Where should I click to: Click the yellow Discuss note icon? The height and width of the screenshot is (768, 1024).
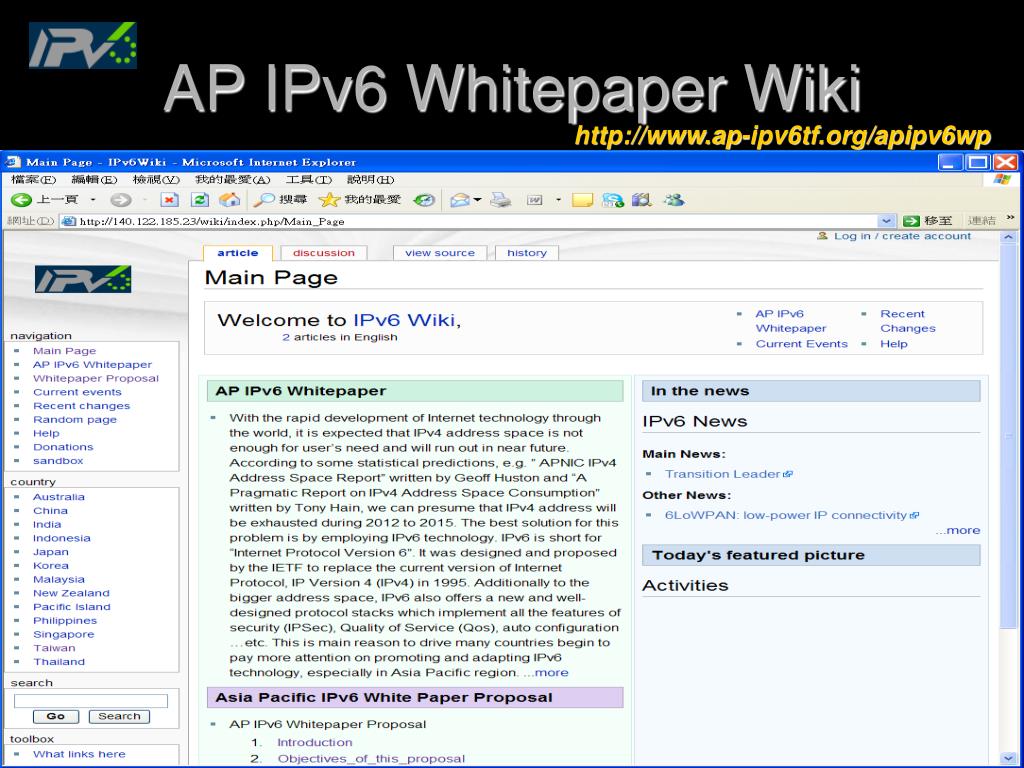tap(581, 200)
